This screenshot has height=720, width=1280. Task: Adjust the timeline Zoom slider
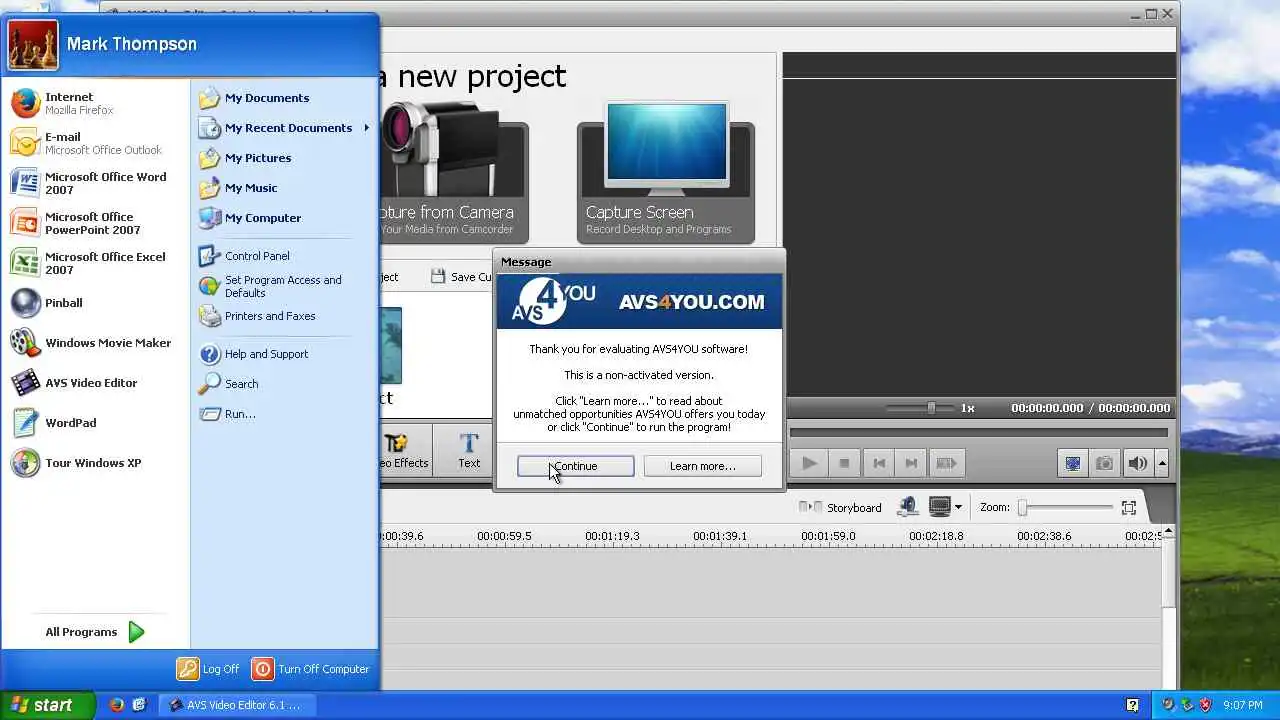pos(1067,508)
